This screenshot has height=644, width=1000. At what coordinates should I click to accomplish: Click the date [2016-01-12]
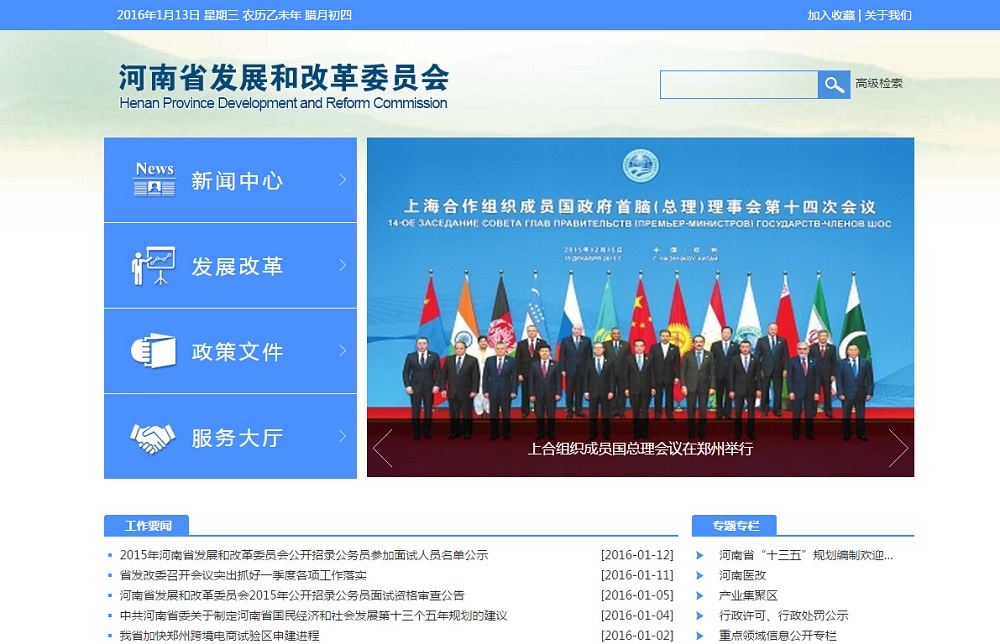[637, 555]
